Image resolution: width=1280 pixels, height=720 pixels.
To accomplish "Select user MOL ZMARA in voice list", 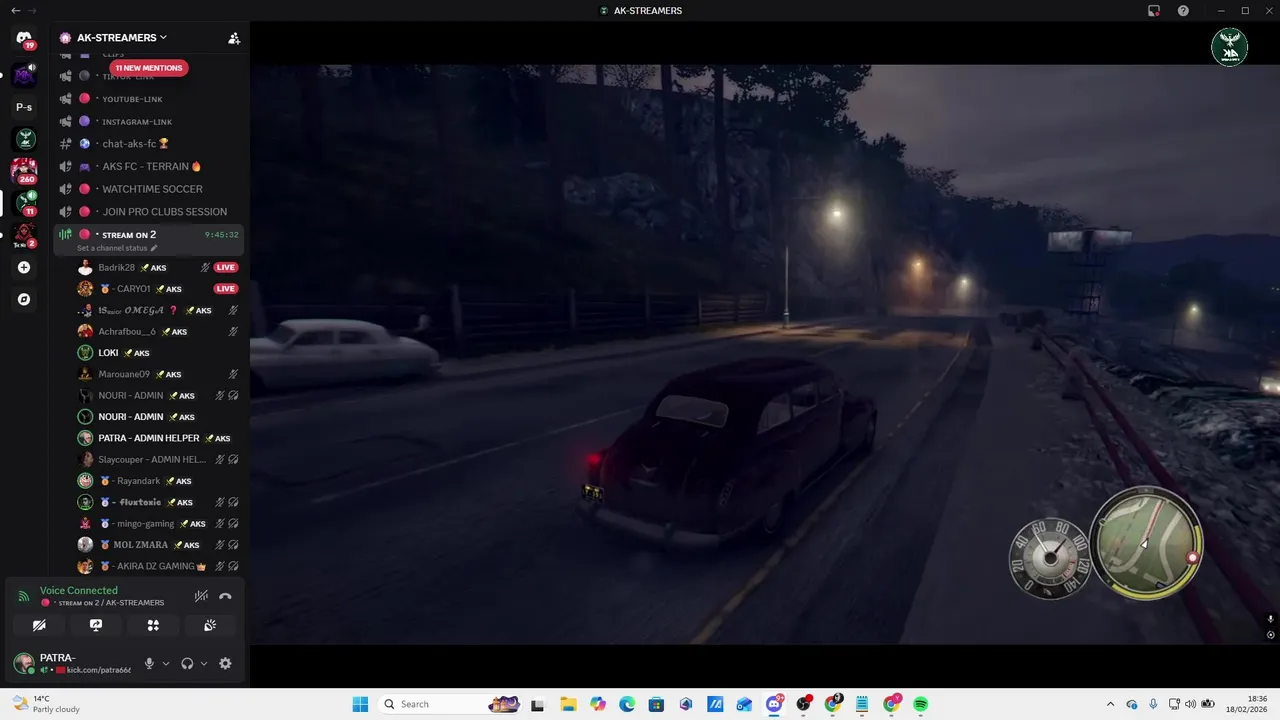I will (x=160, y=545).
